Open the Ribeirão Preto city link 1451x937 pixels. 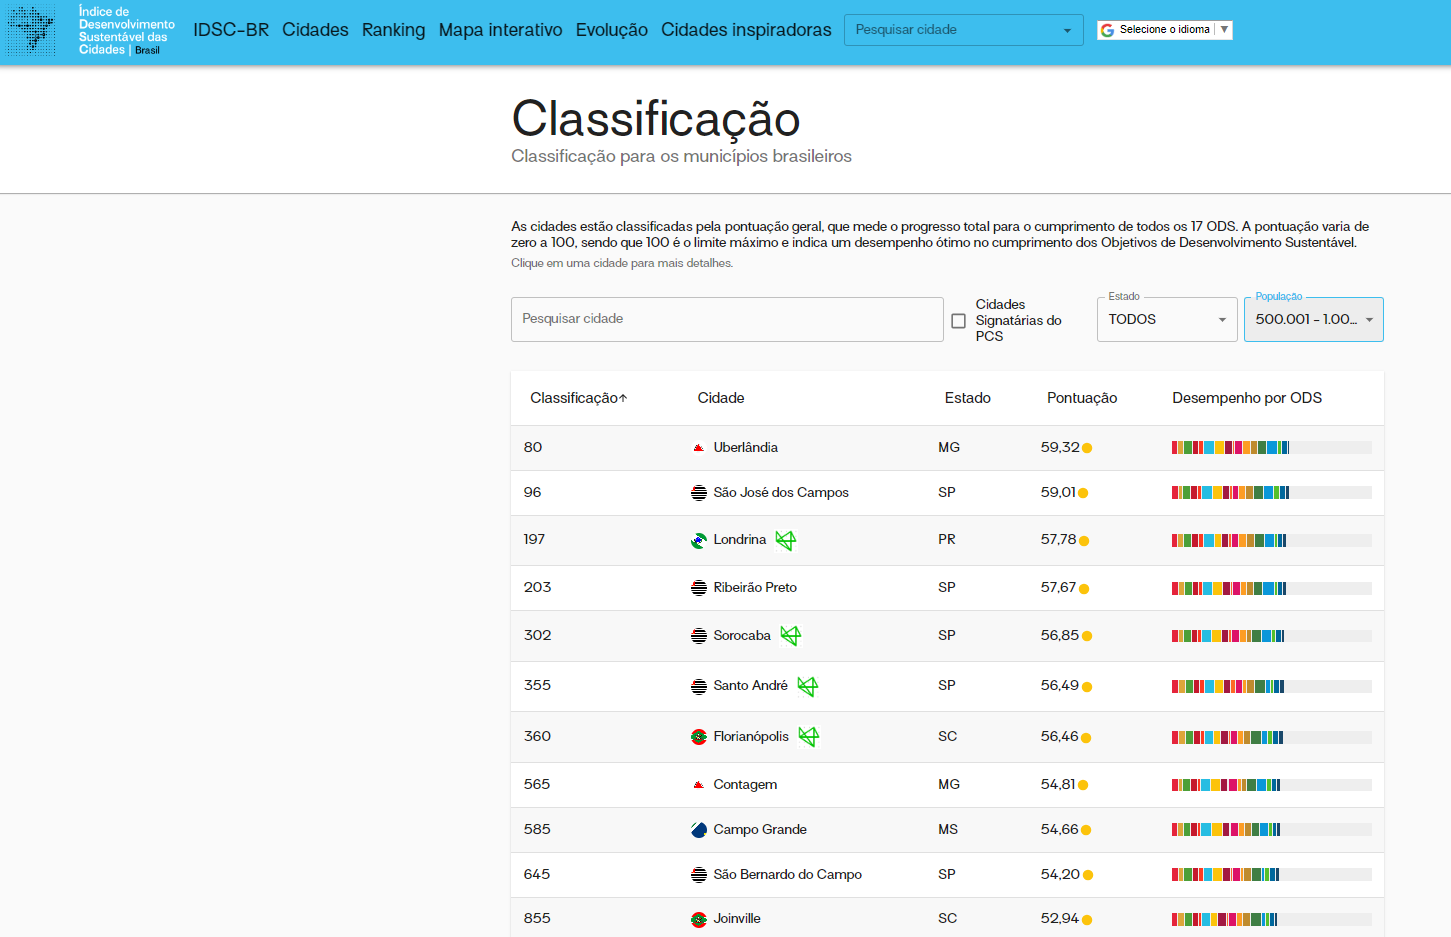tap(754, 588)
